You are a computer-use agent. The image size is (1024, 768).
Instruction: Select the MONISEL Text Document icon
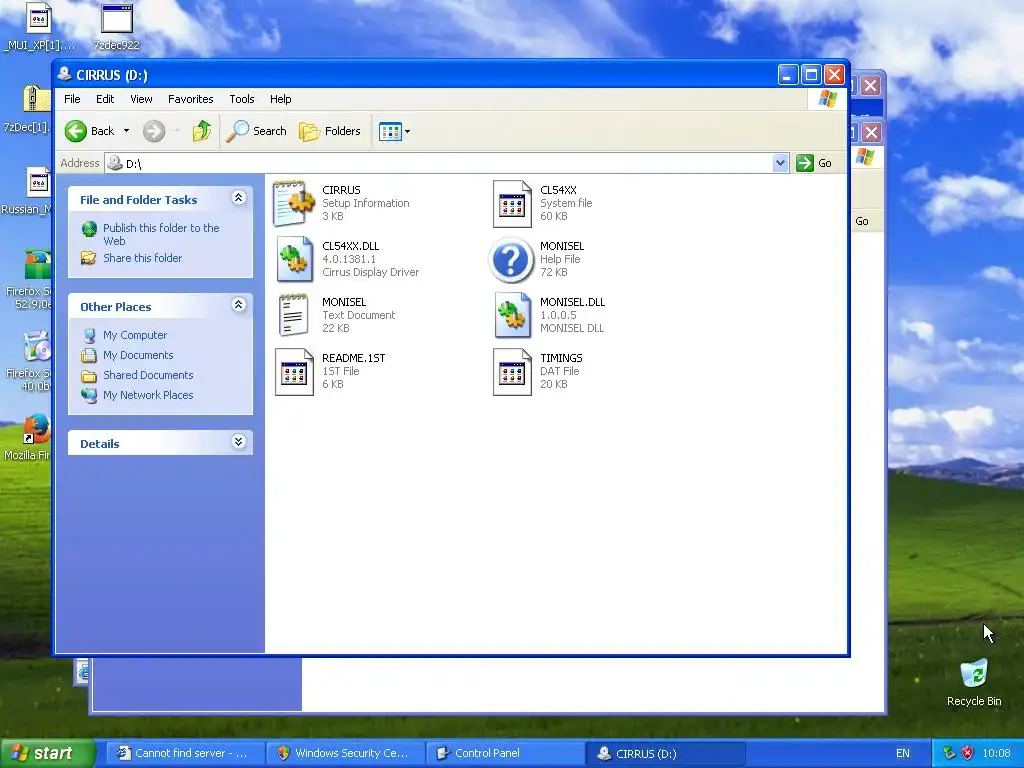(294, 315)
